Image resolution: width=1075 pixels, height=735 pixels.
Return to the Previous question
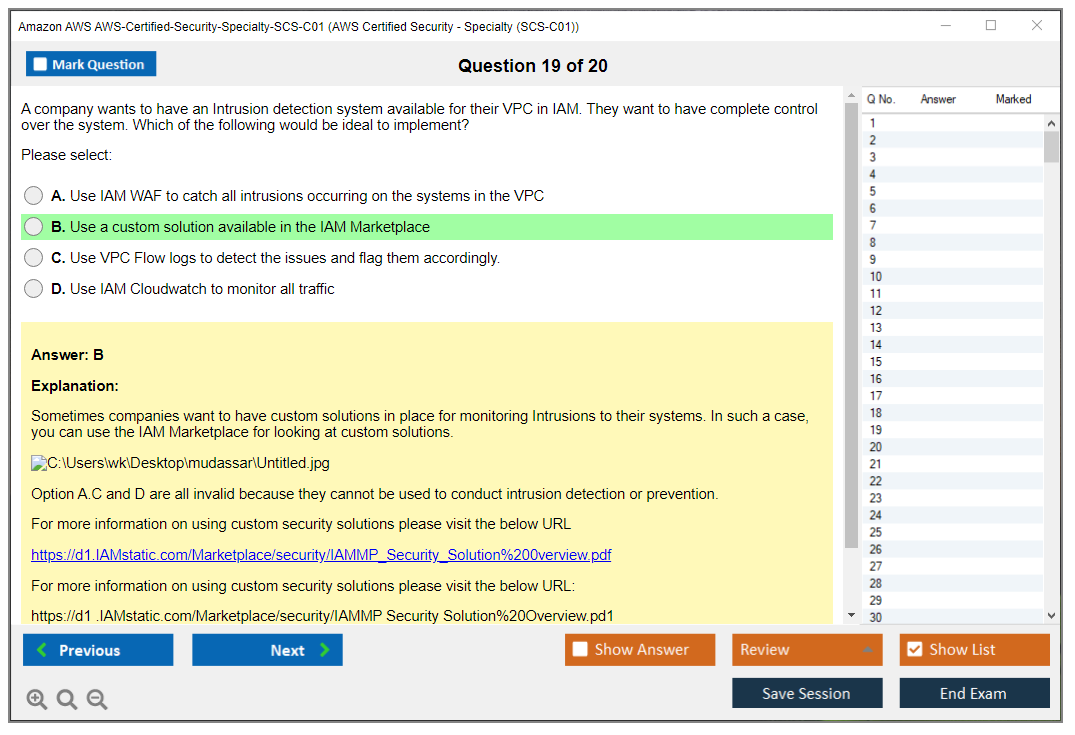(98, 650)
